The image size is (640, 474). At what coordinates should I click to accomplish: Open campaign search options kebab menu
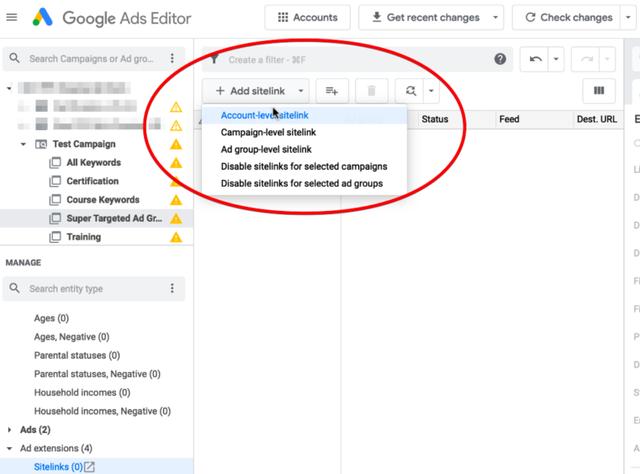pyautogui.click(x=172, y=58)
